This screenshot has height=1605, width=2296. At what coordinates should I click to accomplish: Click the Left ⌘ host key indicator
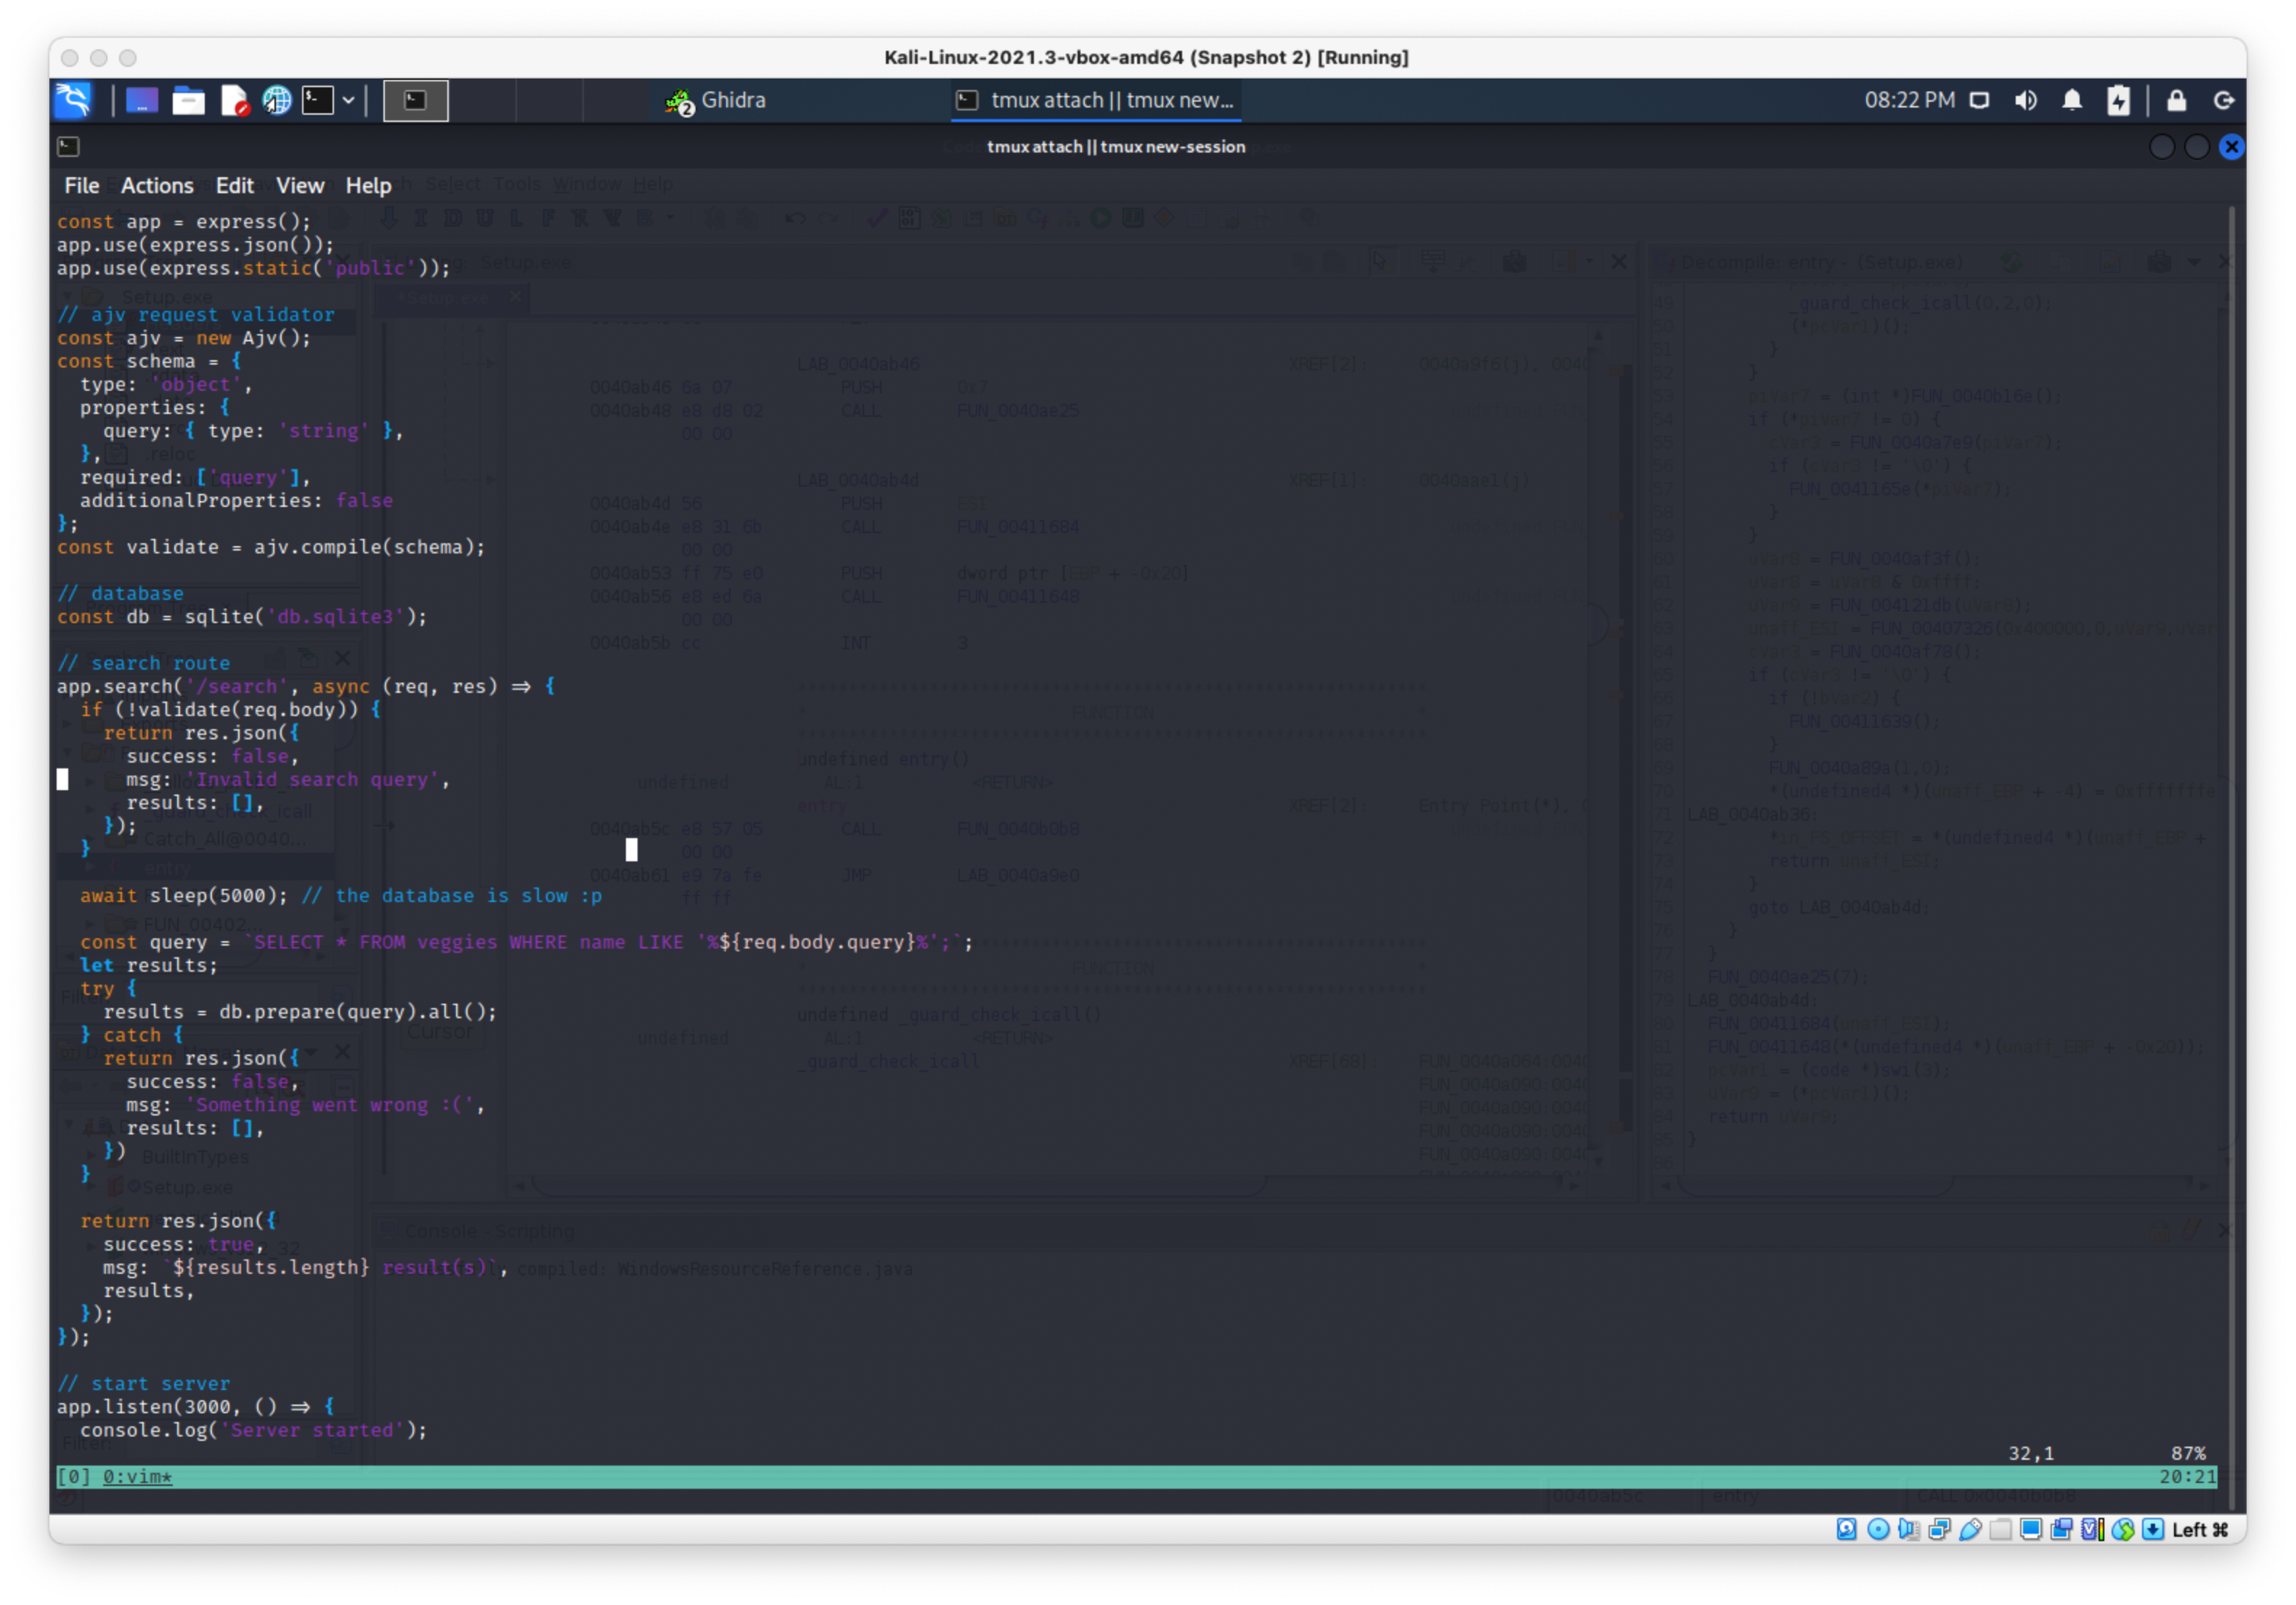coord(2200,1530)
